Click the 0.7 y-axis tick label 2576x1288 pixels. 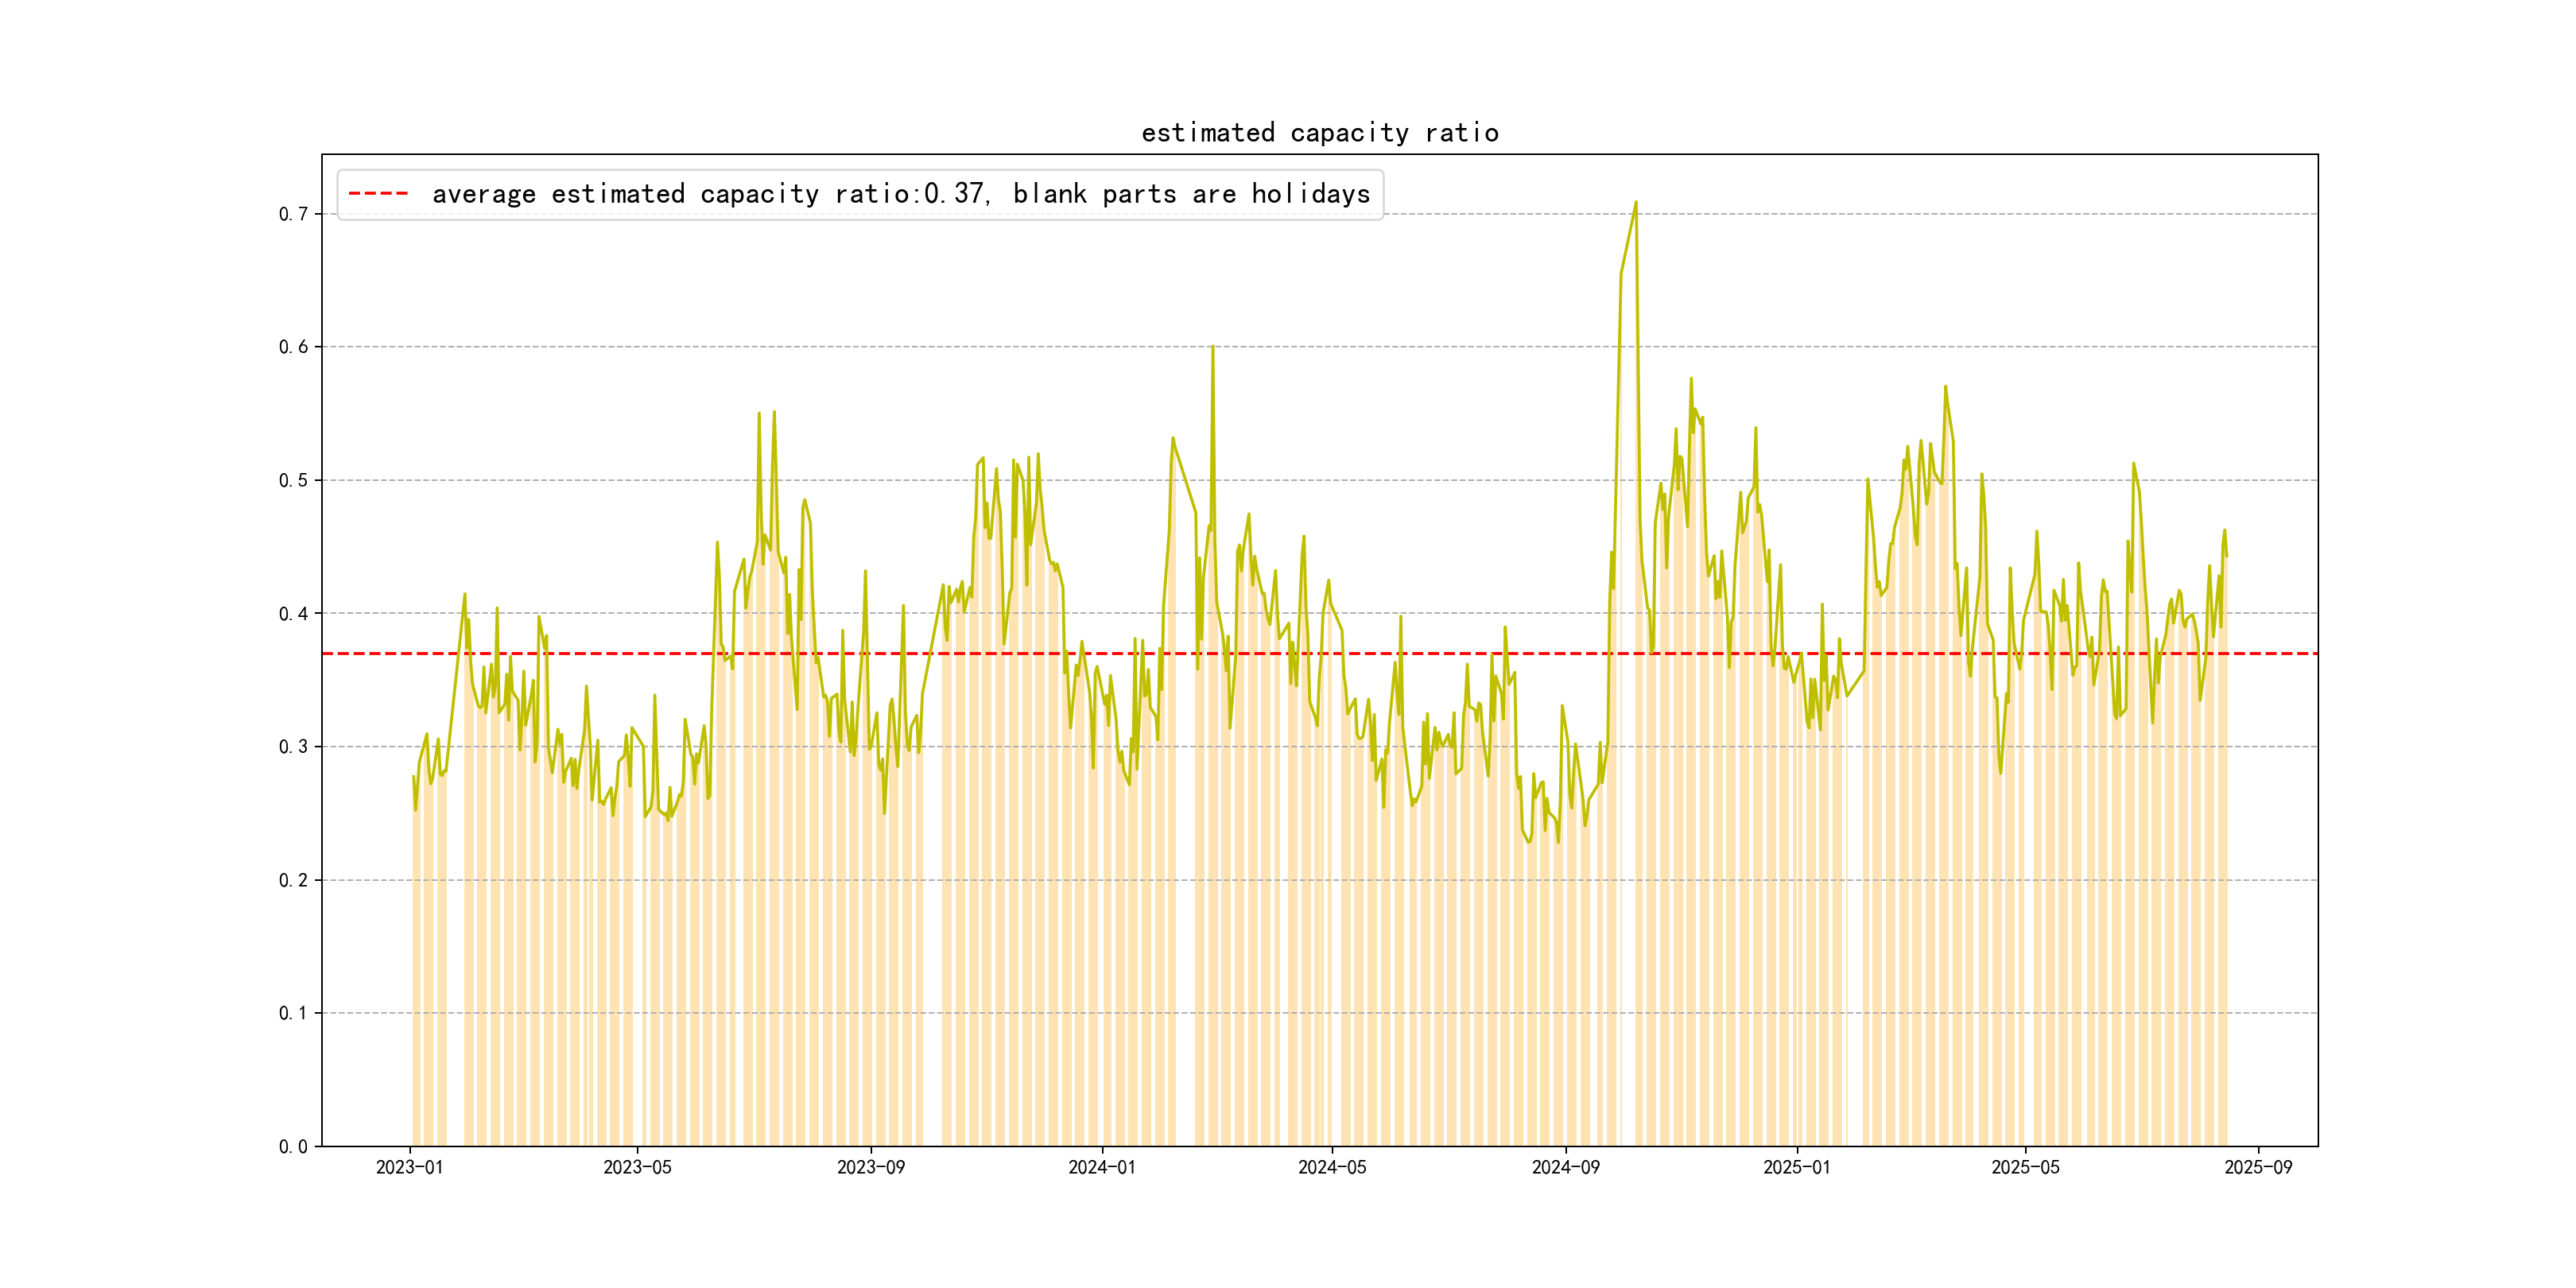(x=293, y=214)
